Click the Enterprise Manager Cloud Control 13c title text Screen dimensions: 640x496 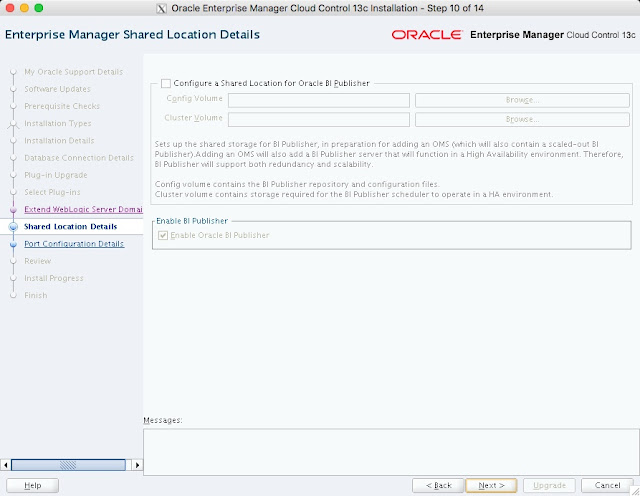pos(553,35)
